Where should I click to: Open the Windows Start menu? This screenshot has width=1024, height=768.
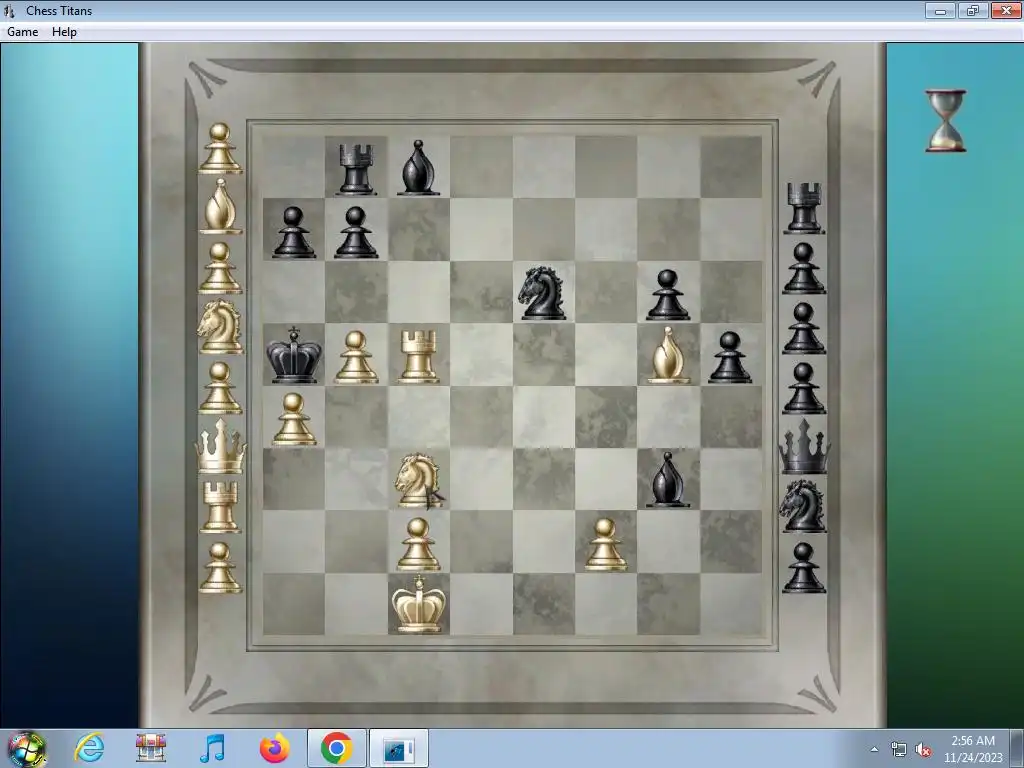point(26,748)
